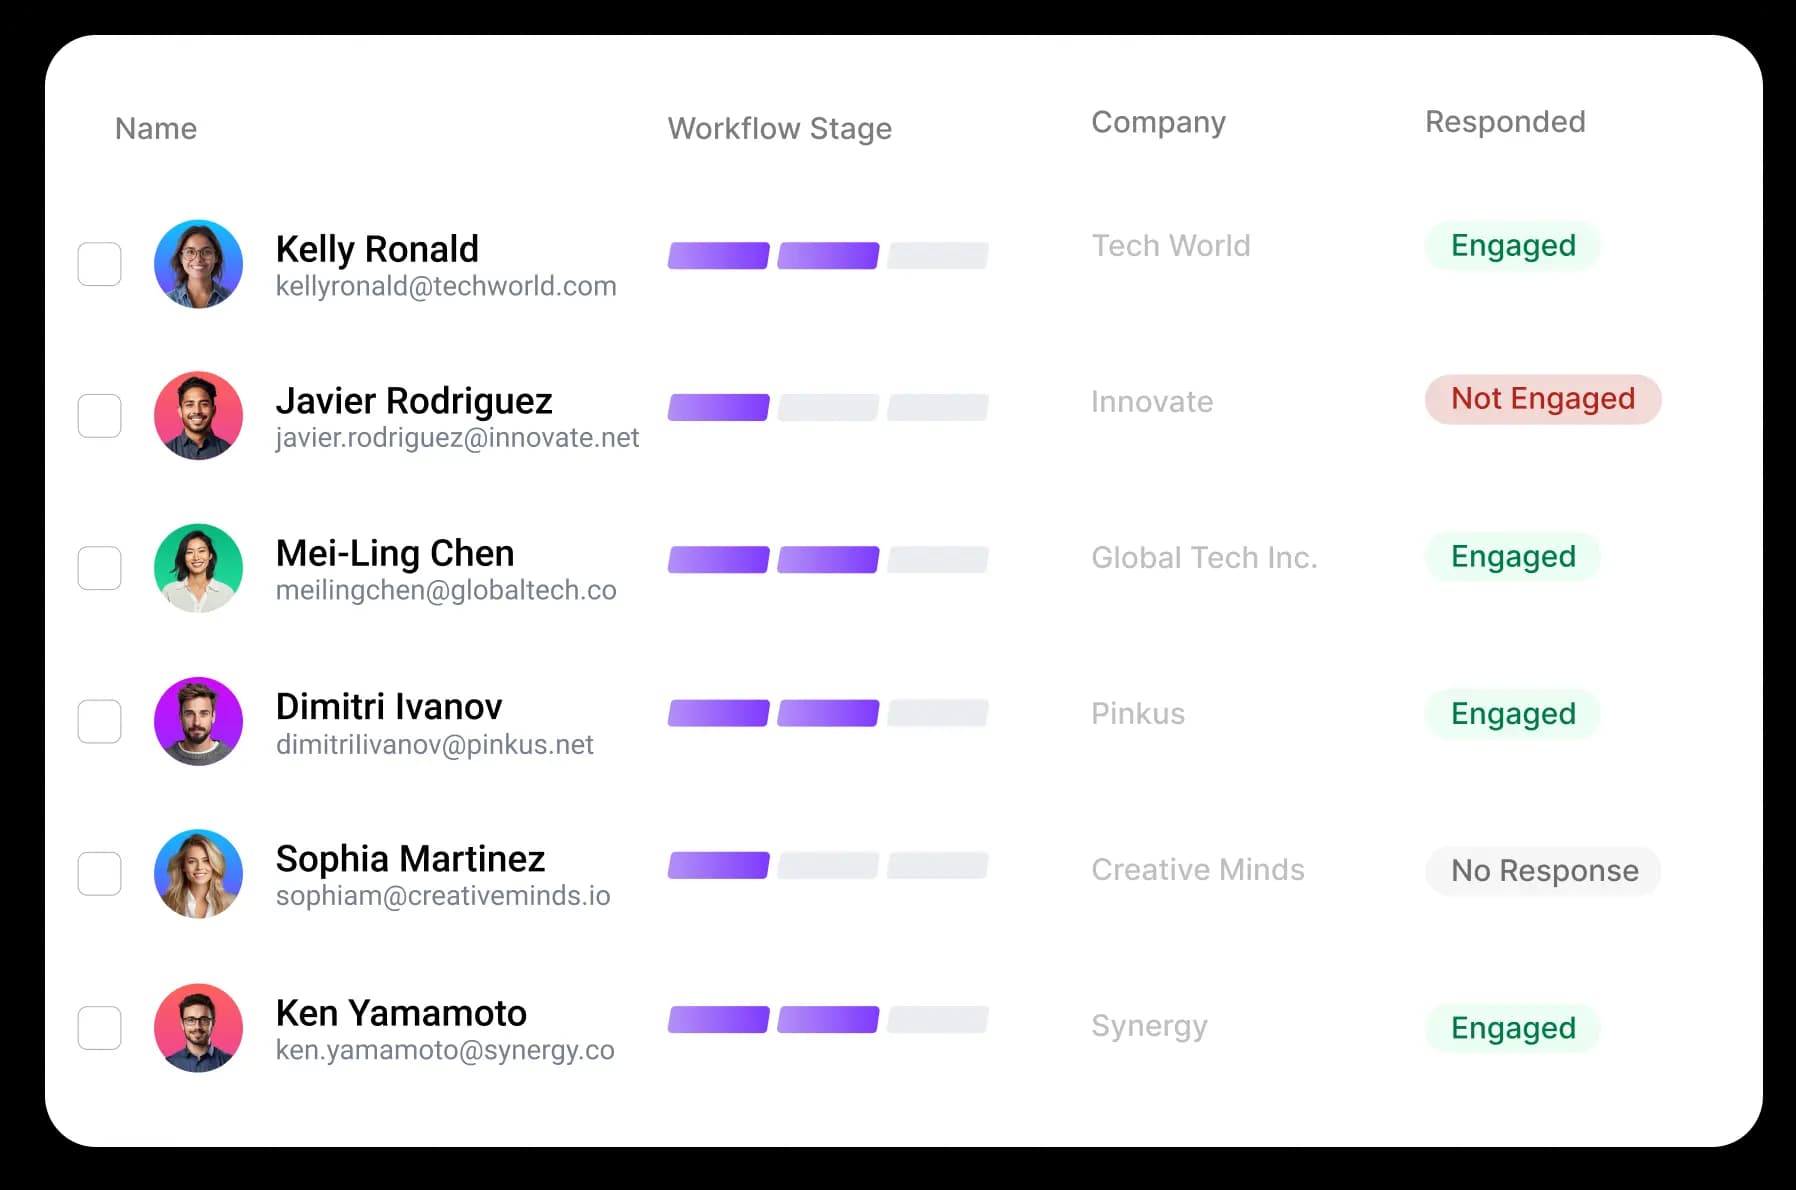
Task: Click Sophia Martinez's profile avatar
Action: coord(198,873)
